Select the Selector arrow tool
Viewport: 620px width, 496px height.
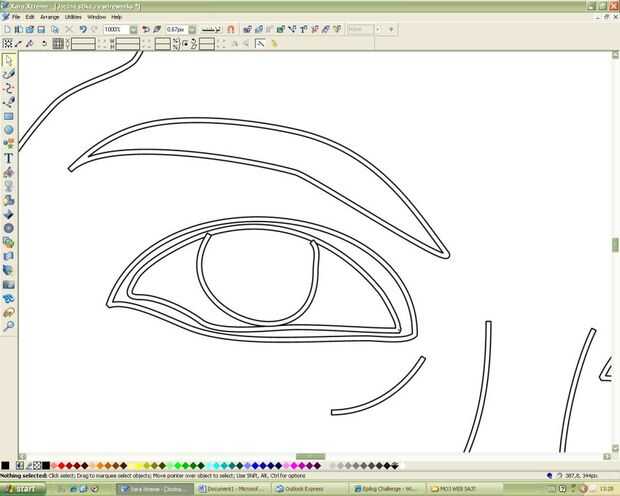click(x=8, y=61)
